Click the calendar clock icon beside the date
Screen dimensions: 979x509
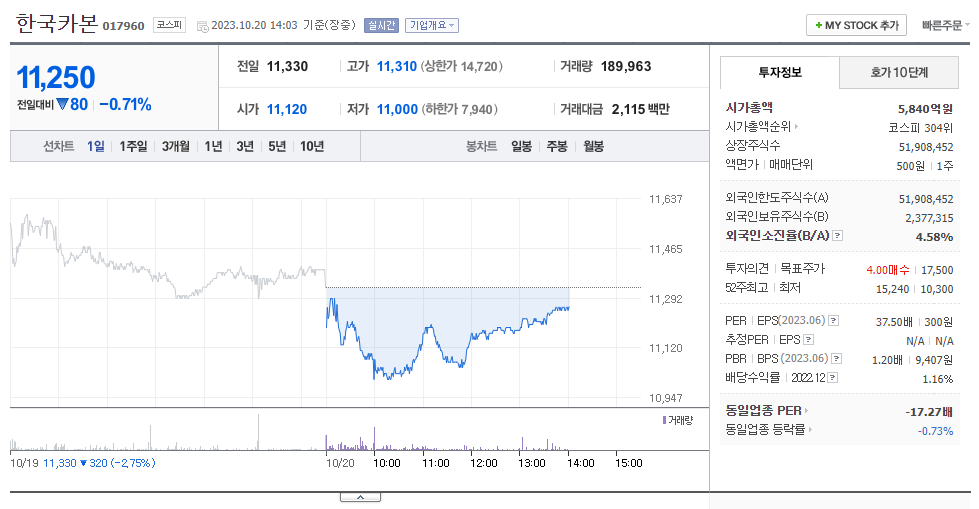[202, 26]
